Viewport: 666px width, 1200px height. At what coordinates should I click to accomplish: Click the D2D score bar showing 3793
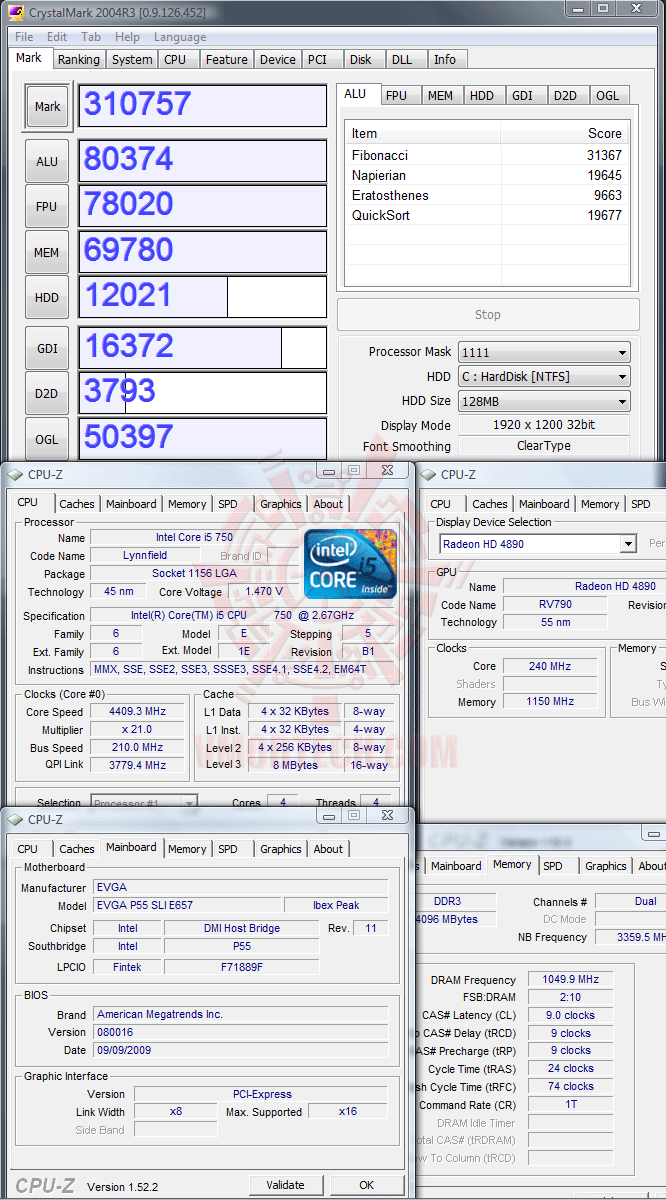[x=203, y=393]
